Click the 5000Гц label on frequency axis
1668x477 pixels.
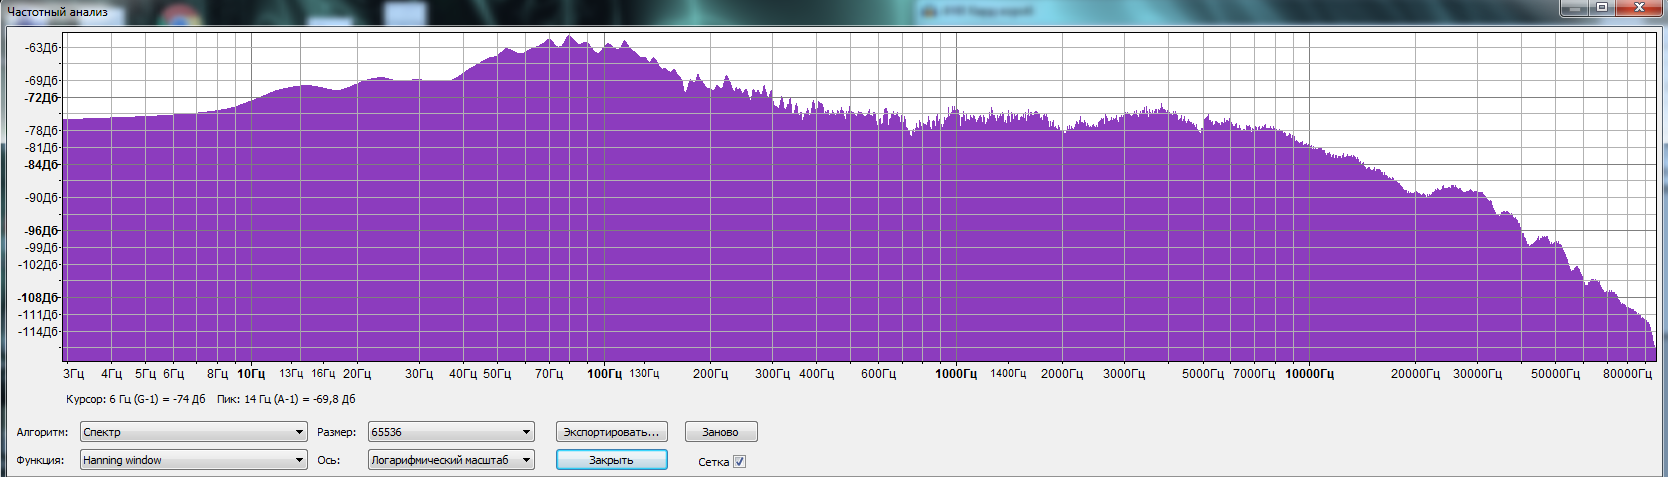pos(1203,374)
